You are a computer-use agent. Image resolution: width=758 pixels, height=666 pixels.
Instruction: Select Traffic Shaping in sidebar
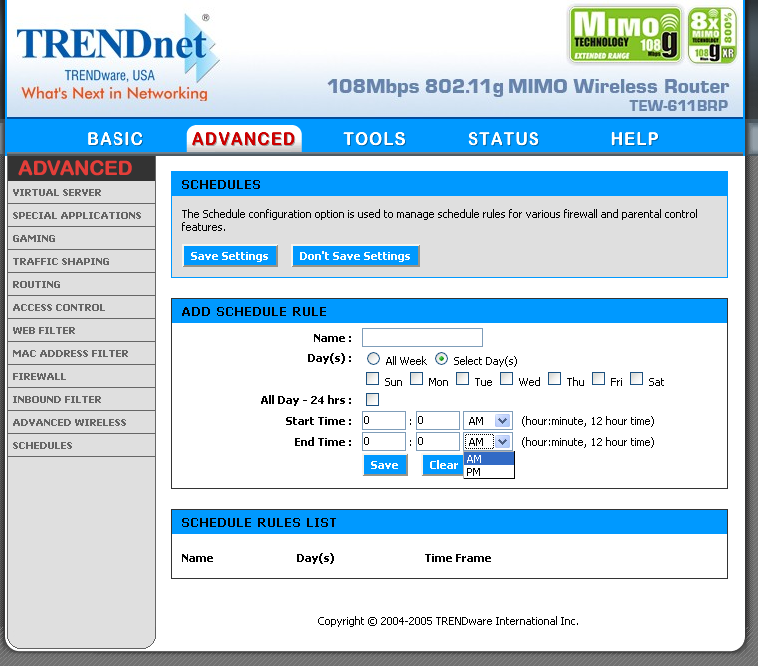[x=81, y=261]
